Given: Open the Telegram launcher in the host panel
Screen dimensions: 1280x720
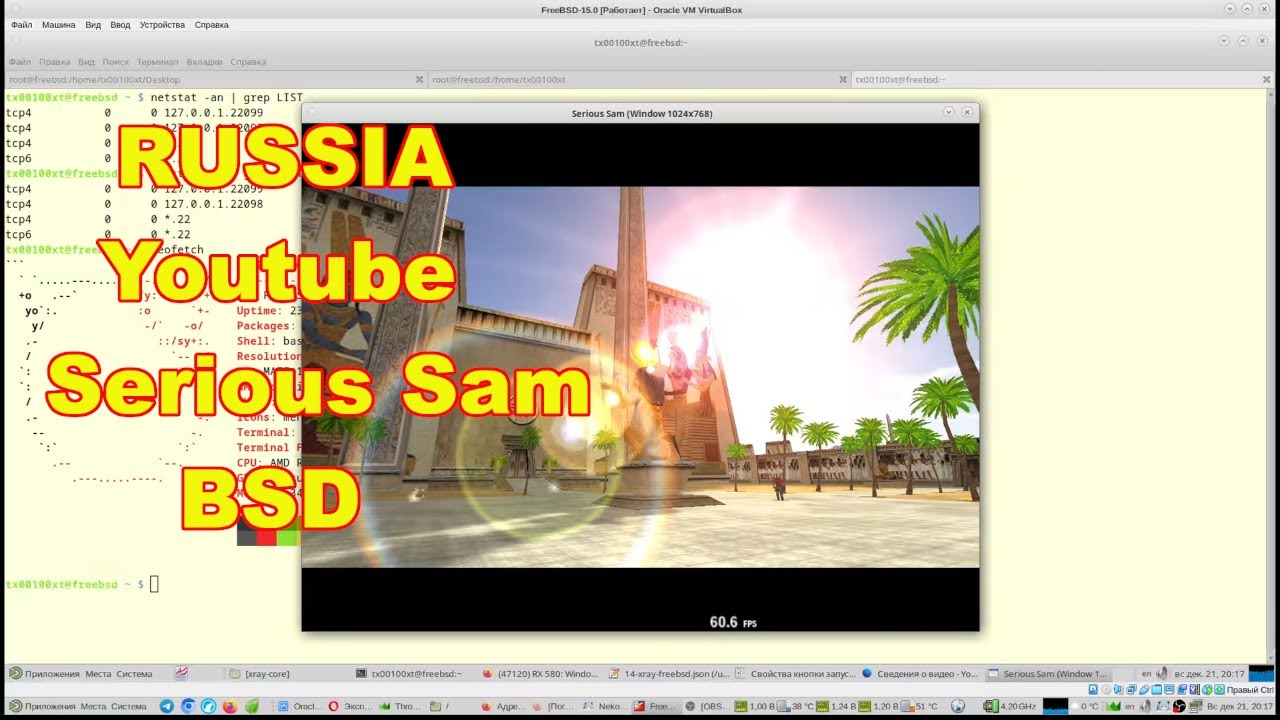Looking at the screenshot, I should [167, 706].
